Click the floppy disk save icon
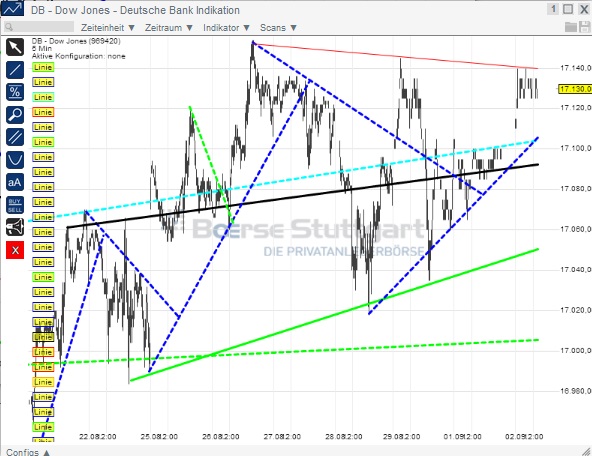 point(584,27)
